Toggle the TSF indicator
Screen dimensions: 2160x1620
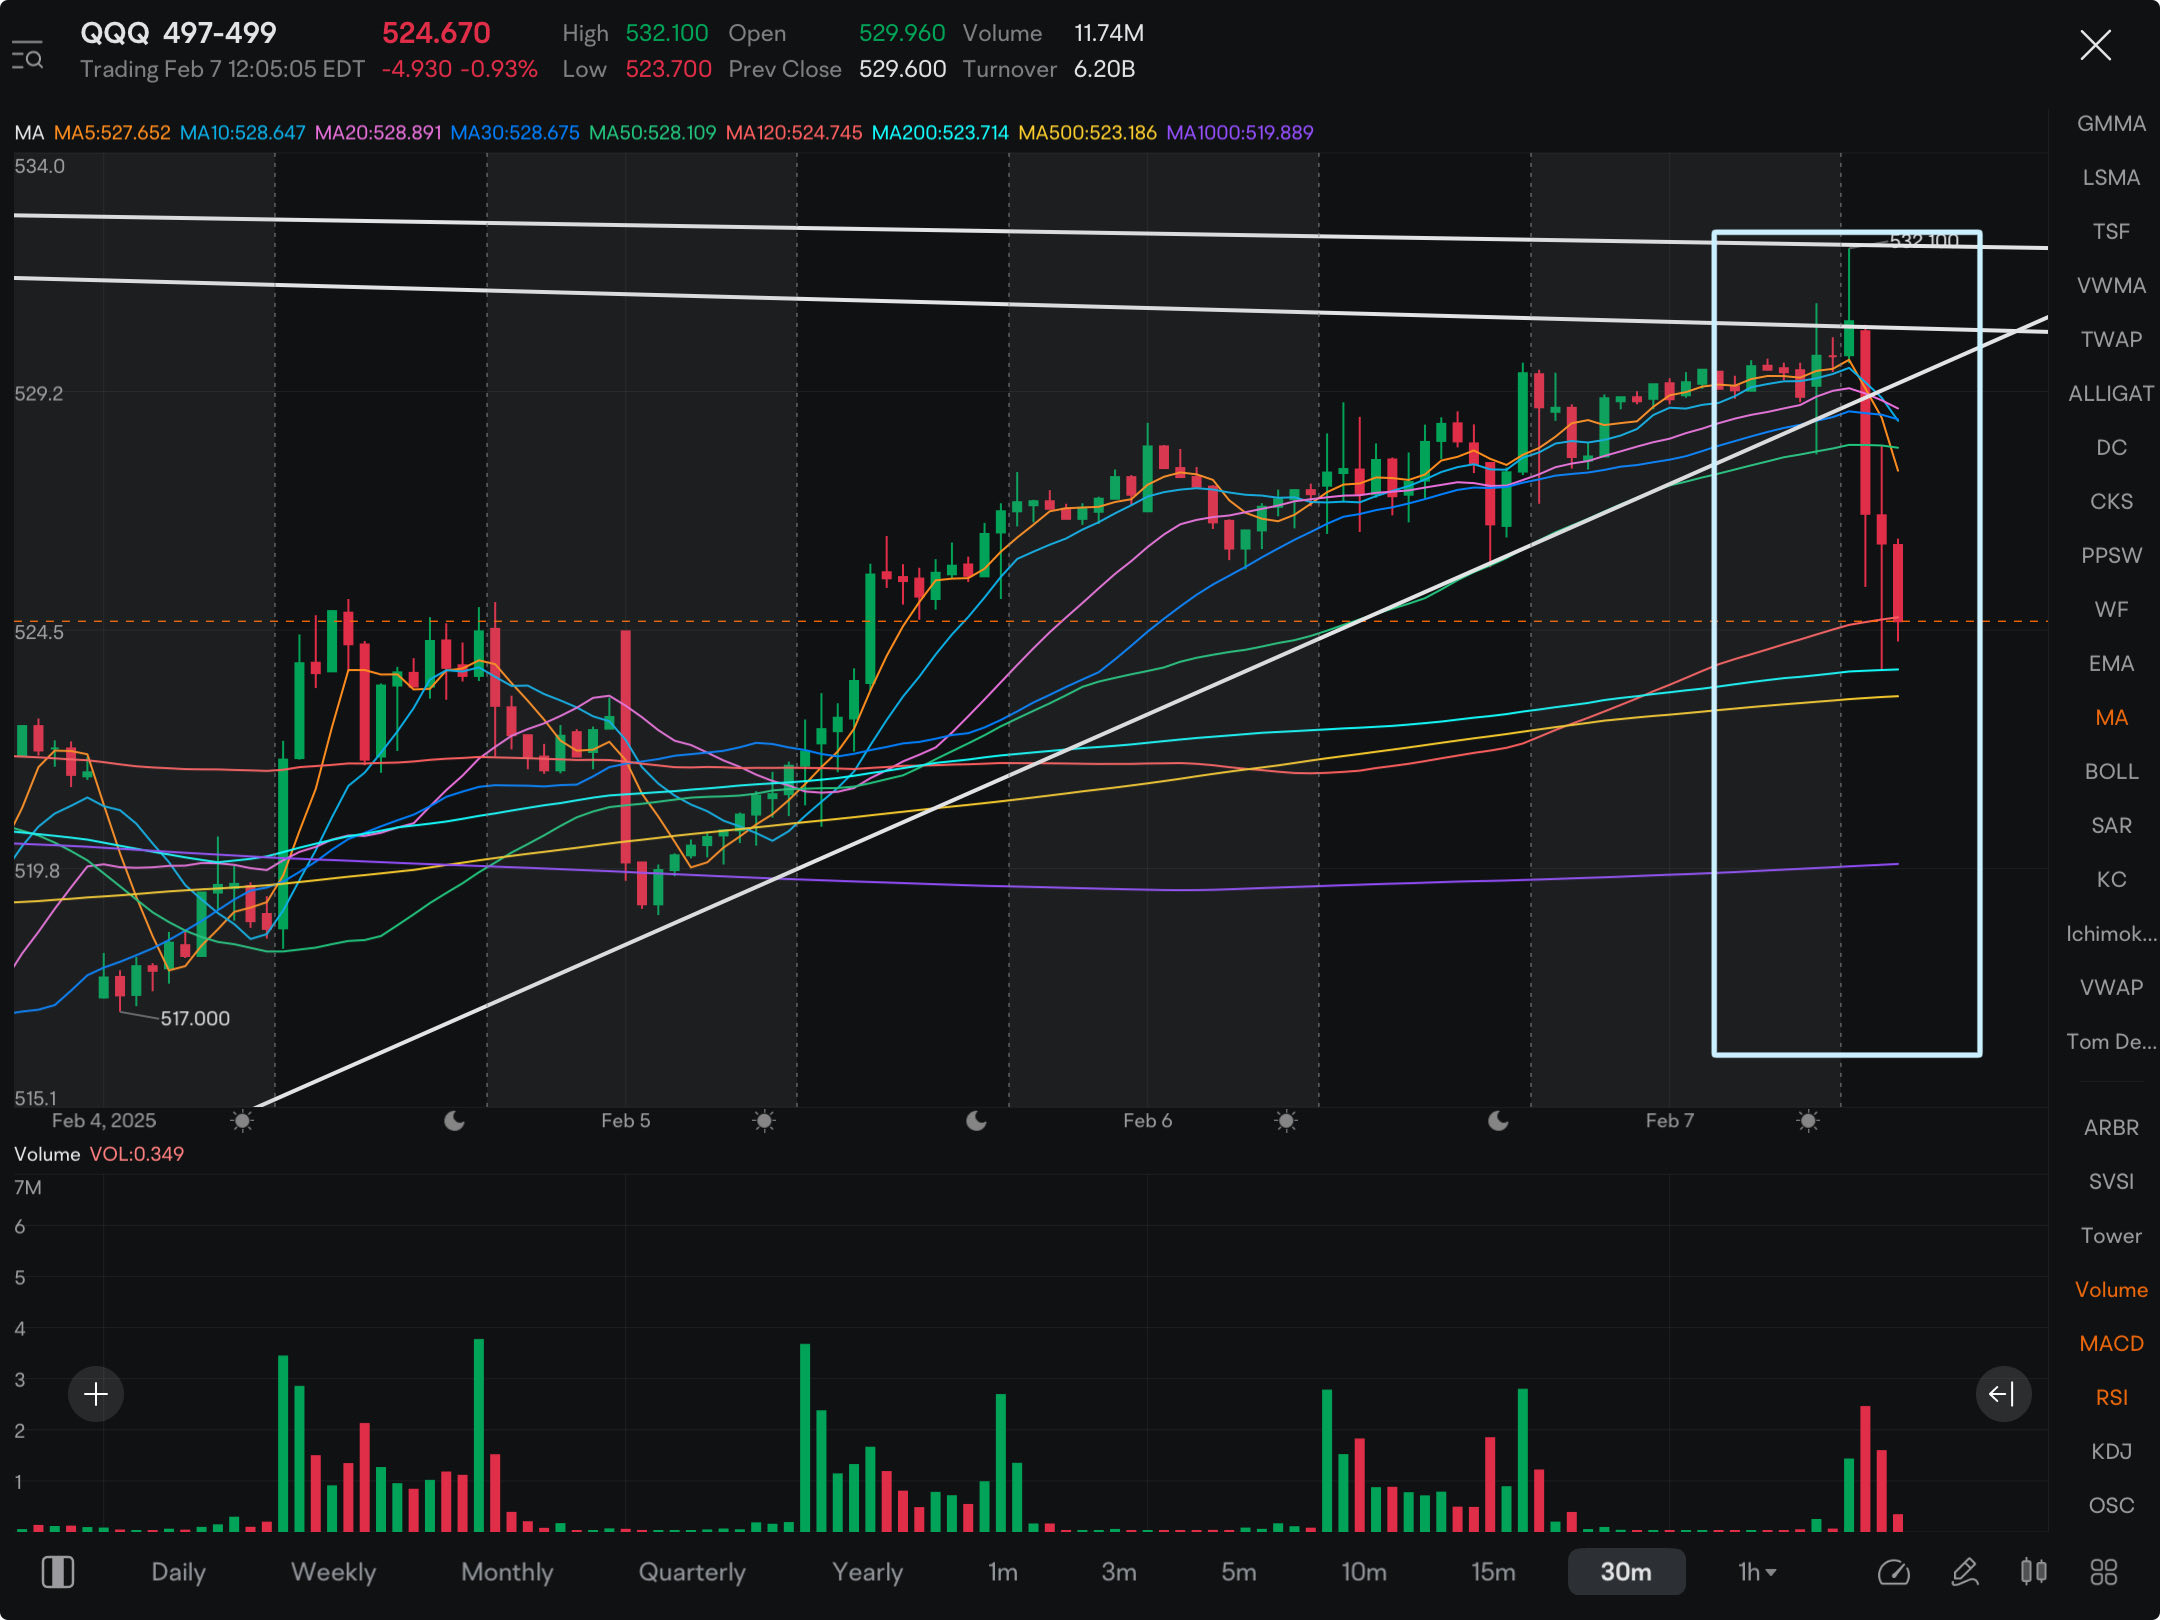click(x=2111, y=232)
